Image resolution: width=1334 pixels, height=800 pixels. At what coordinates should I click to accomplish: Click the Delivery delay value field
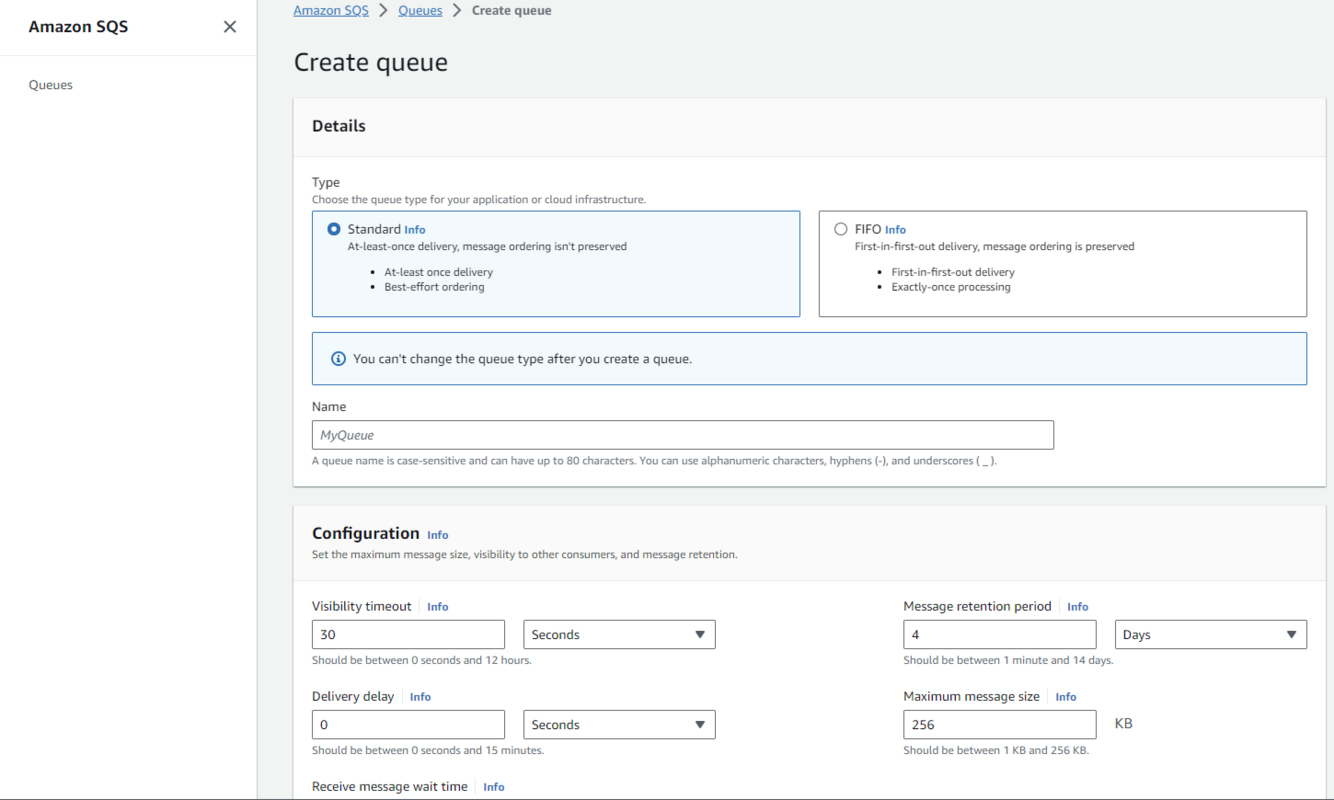[408, 725]
